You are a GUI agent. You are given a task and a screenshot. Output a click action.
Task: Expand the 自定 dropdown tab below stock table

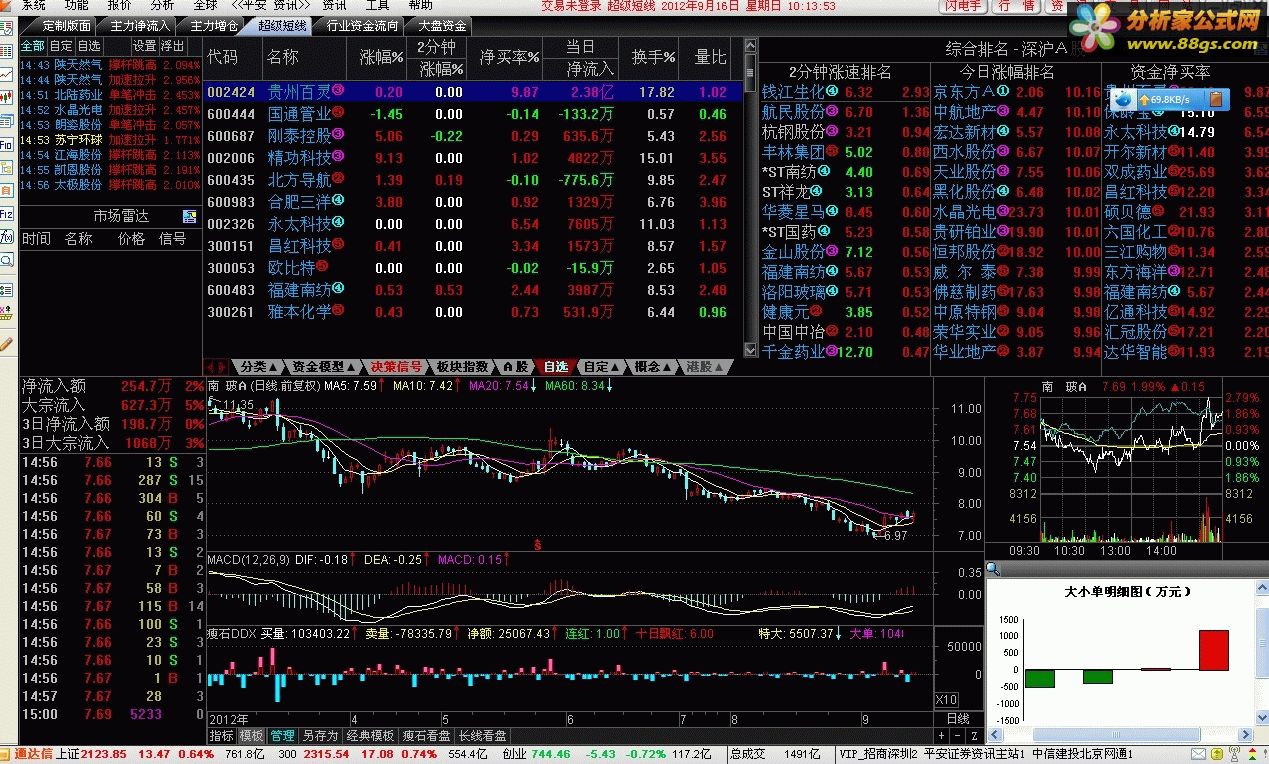click(602, 366)
